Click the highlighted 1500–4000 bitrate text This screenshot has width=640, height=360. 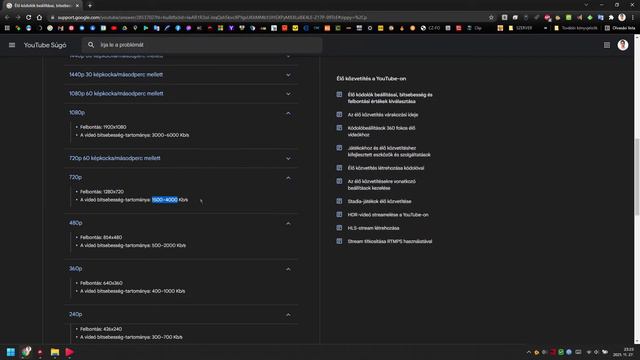(x=164, y=200)
